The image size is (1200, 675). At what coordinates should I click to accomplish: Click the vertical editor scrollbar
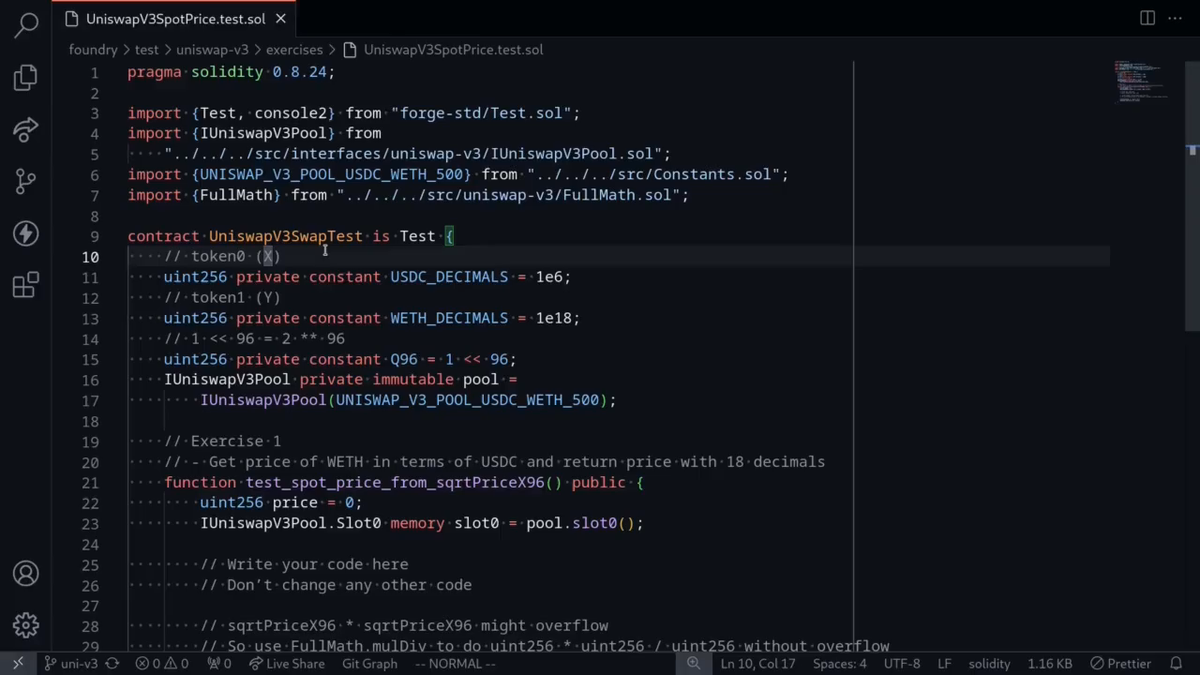(1192, 196)
